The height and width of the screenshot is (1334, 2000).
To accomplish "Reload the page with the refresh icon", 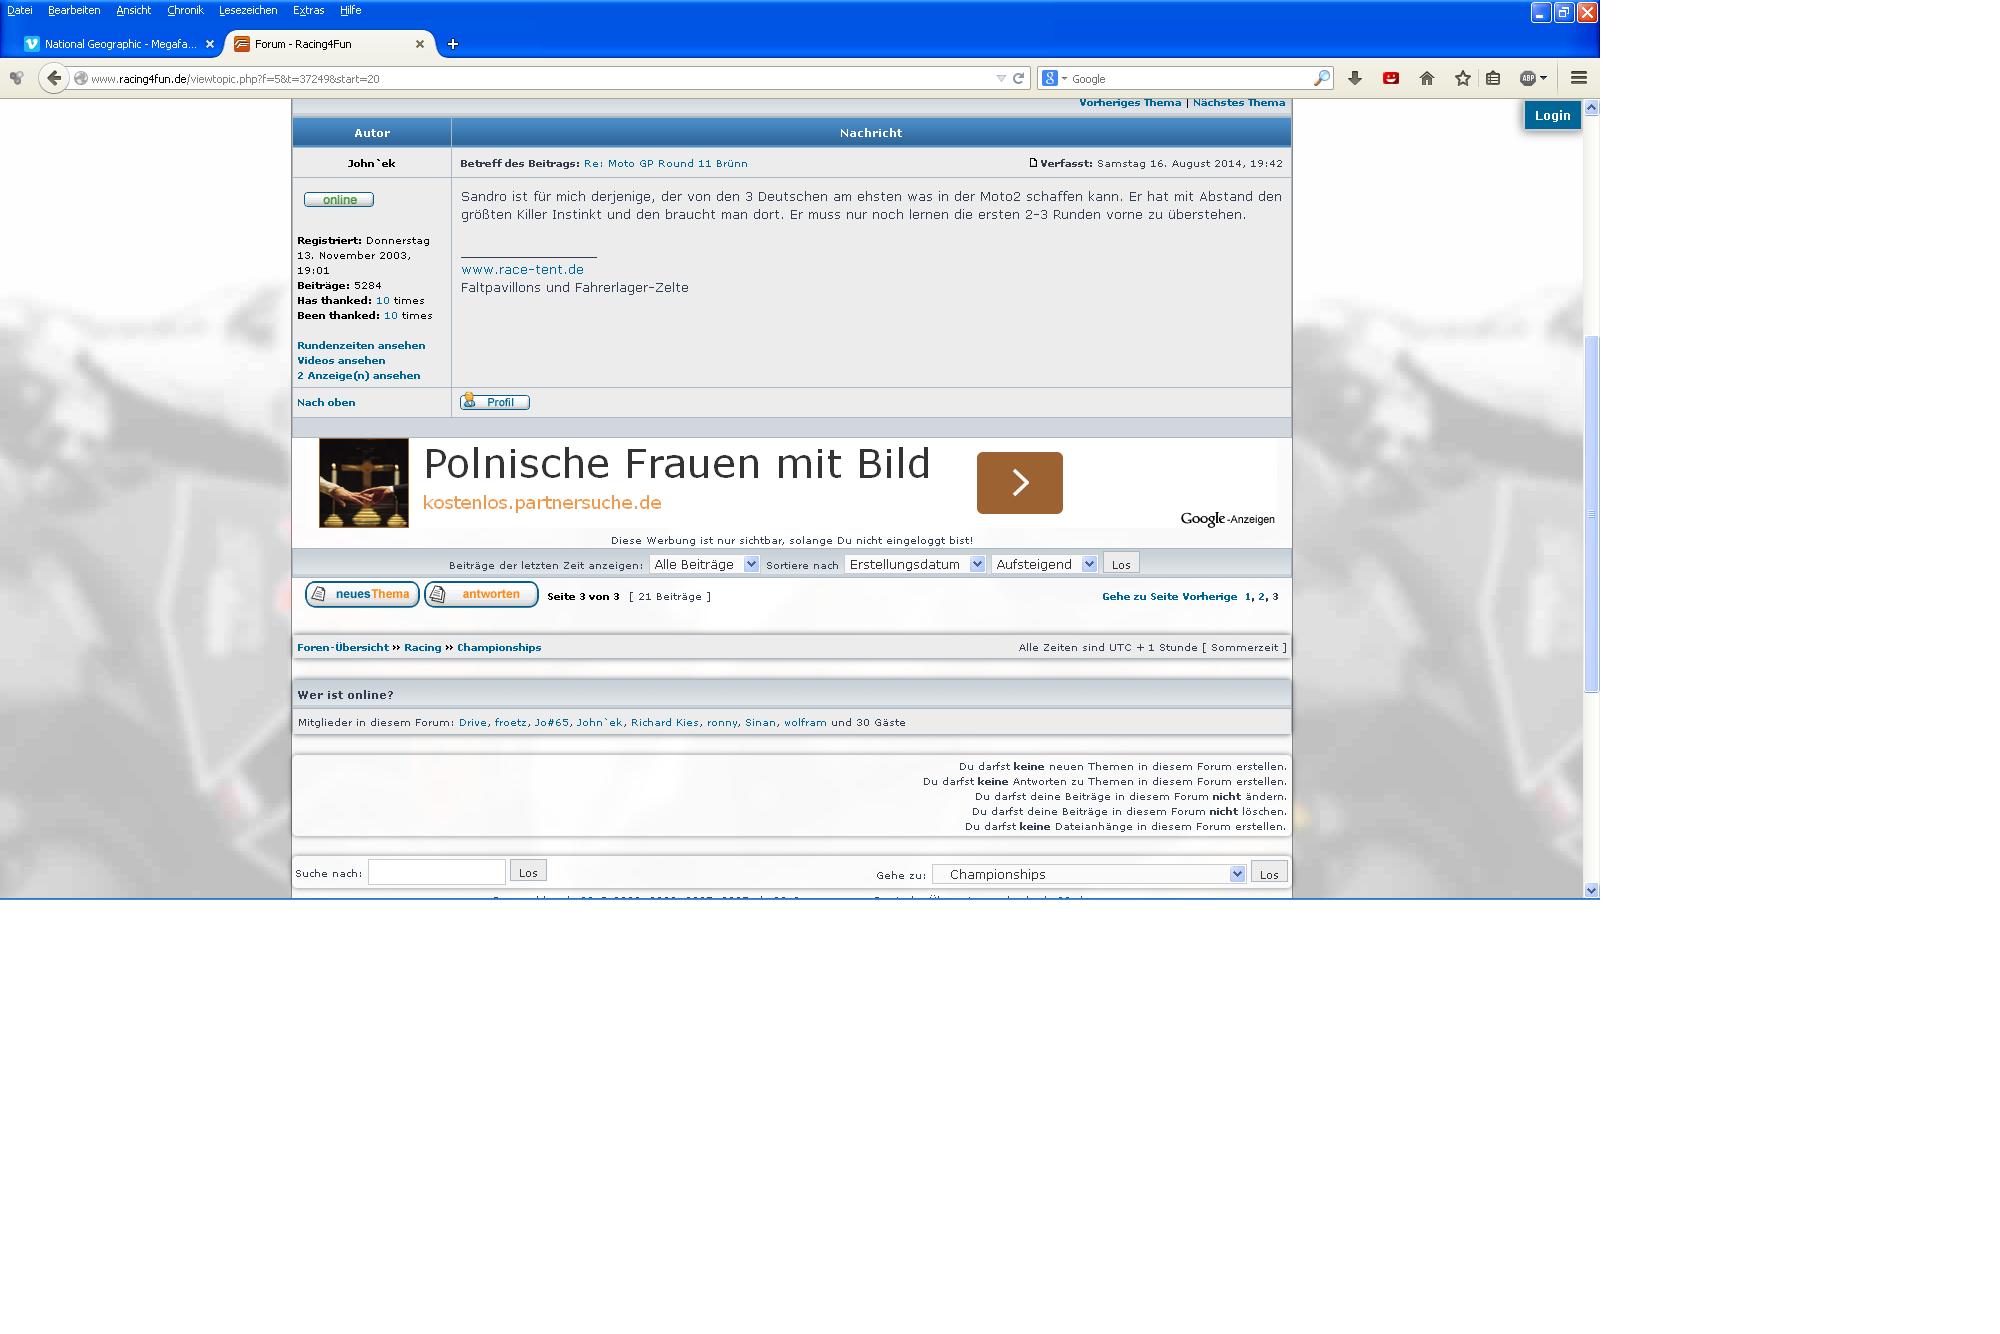I will [1018, 78].
